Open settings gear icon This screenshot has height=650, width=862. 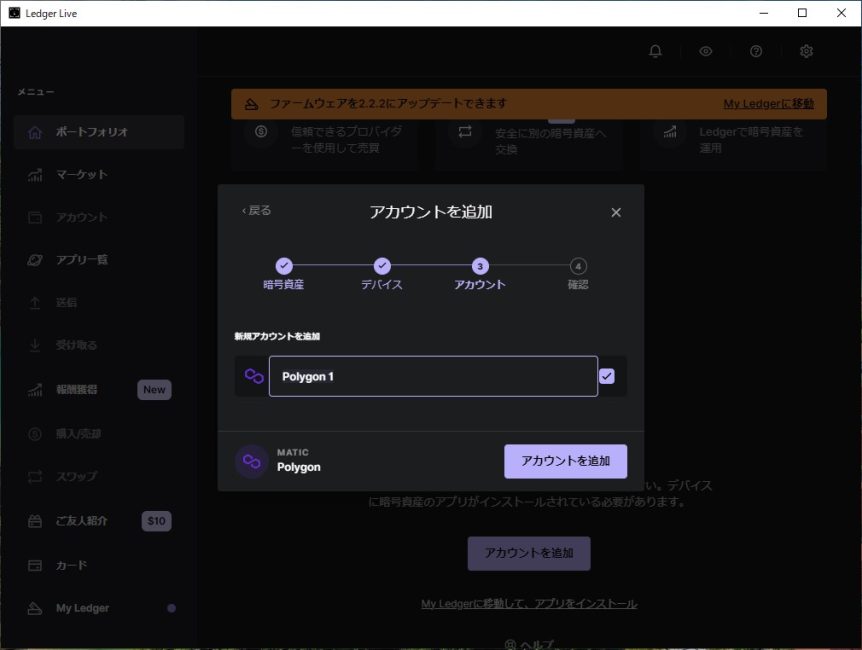coord(806,51)
